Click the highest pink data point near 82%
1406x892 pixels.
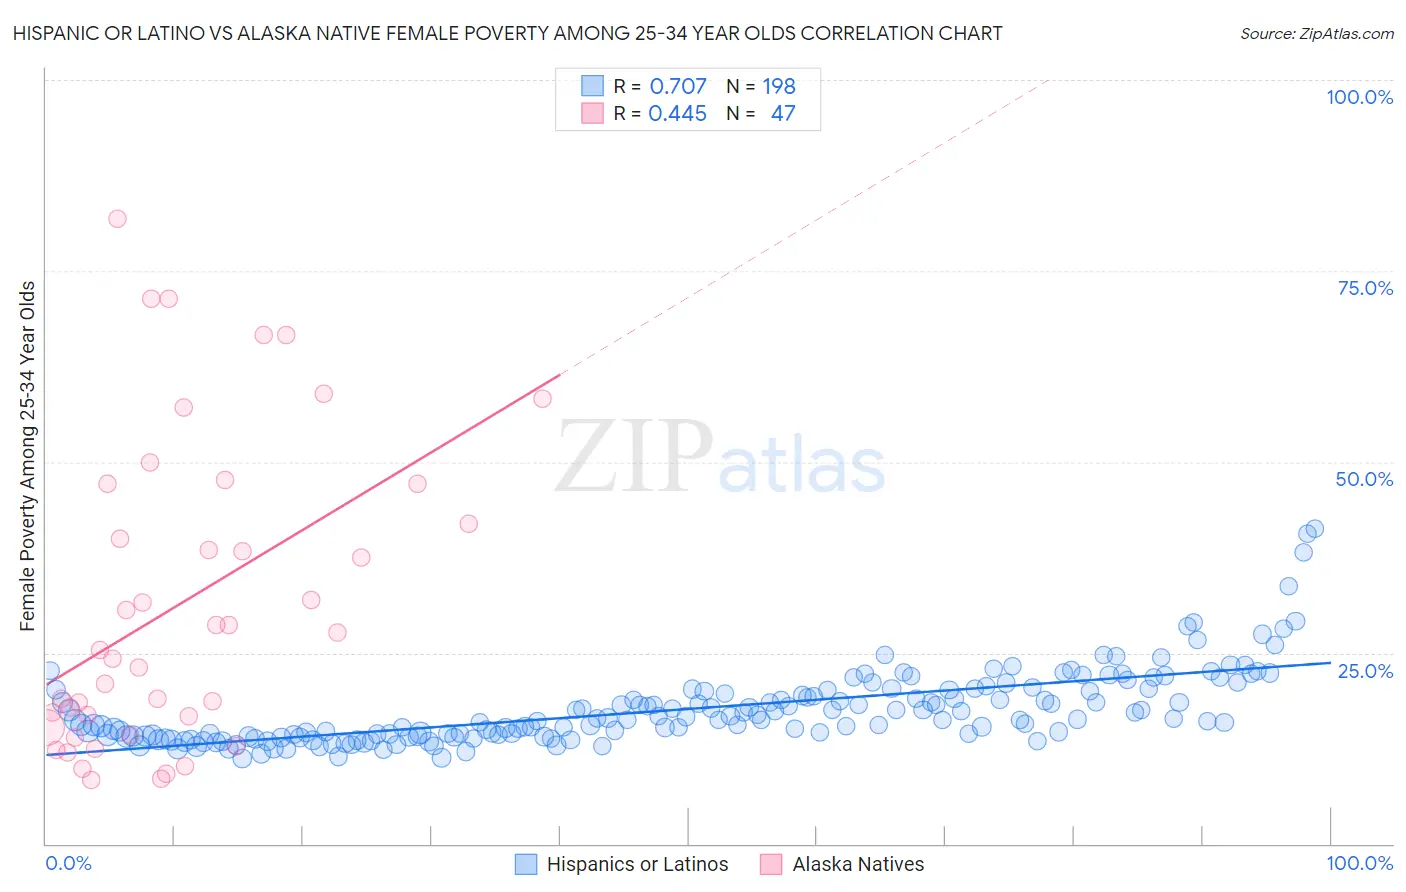(117, 219)
